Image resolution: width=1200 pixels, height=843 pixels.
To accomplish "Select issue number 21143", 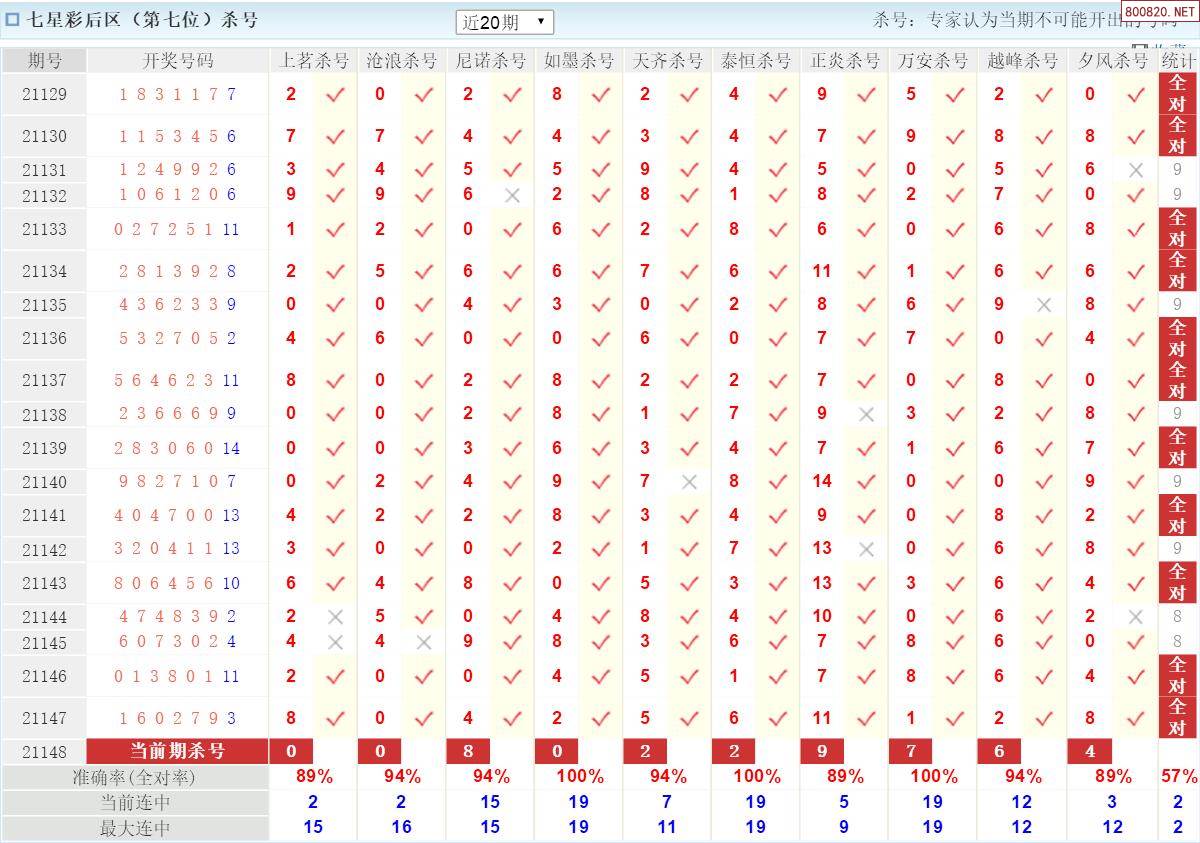I will [44, 584].
